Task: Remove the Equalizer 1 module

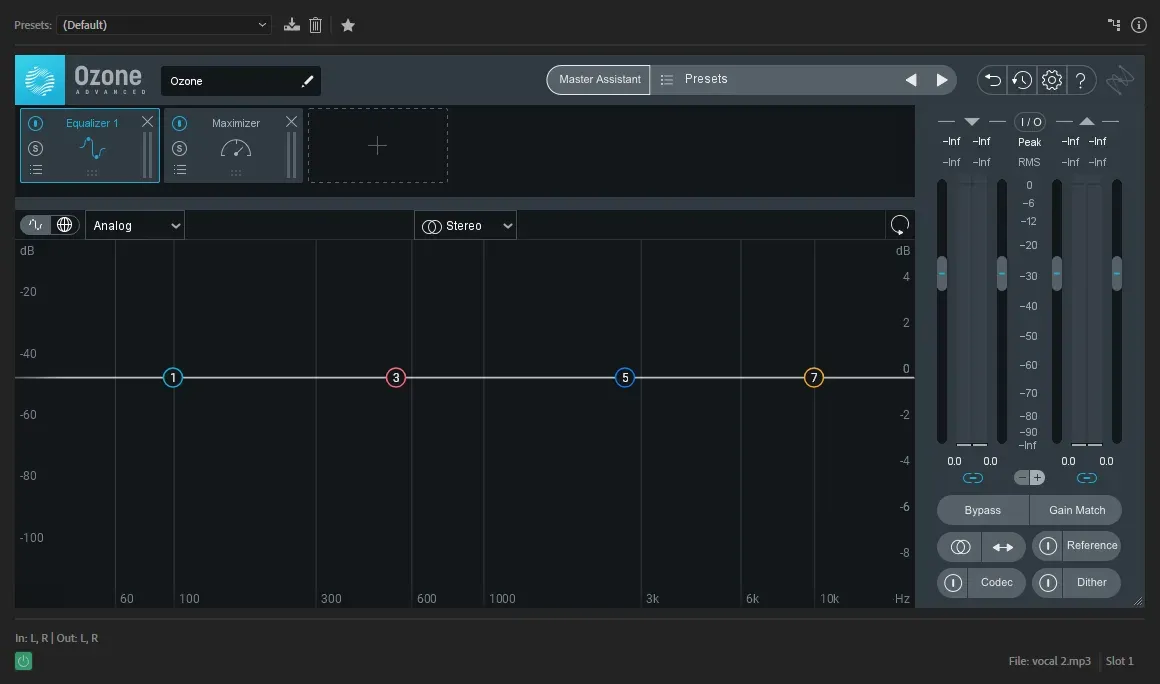Action: coord(147,122)
